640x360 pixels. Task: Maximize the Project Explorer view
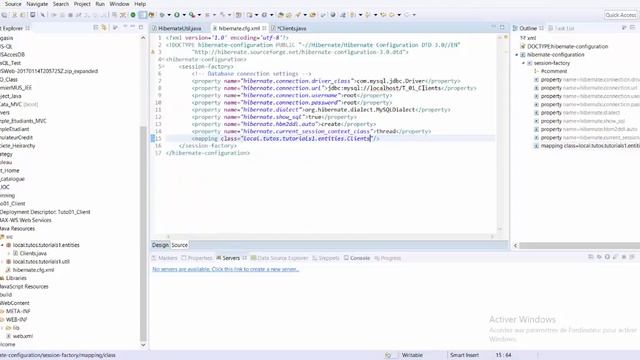click(141, 27)
